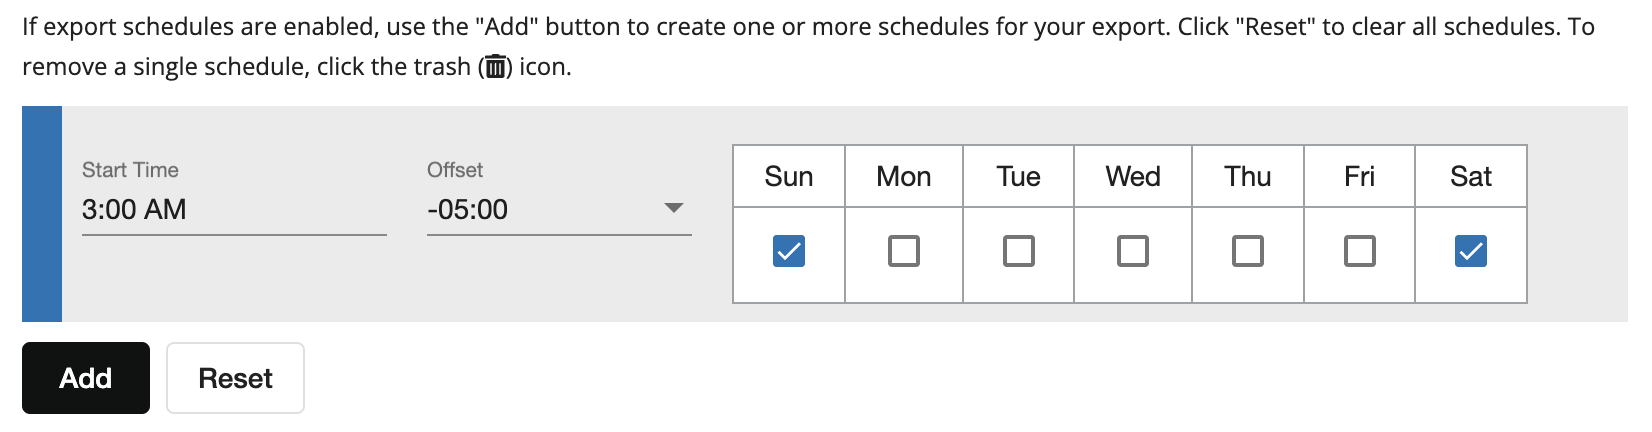Enable the Monday schedule checkbox
Screen dimensions: 1652x432
[903, 251]
